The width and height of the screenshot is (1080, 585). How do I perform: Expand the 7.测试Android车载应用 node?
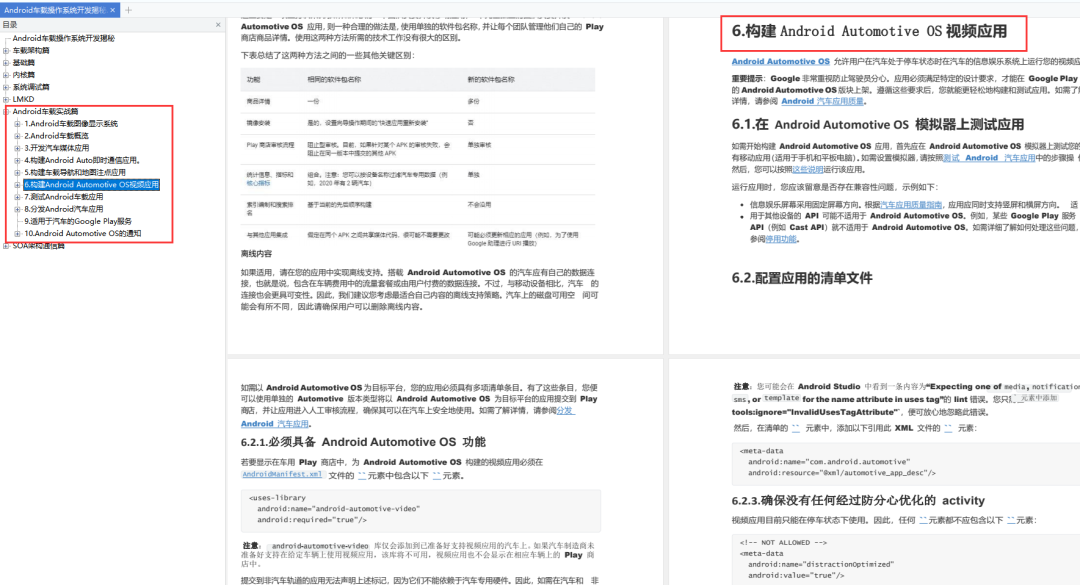pyautogui.click(x=17, y=197)
